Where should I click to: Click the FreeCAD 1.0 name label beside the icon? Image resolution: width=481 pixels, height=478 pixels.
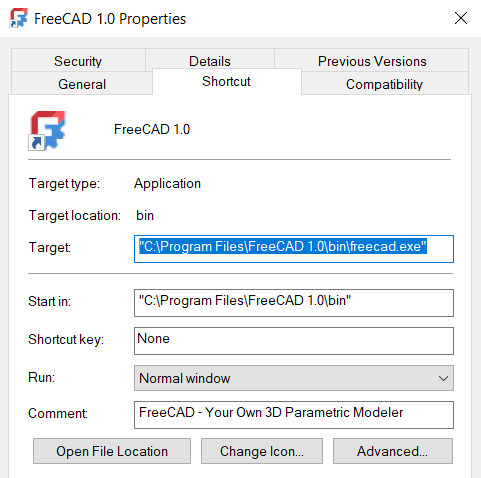click(x=152, y=129)
